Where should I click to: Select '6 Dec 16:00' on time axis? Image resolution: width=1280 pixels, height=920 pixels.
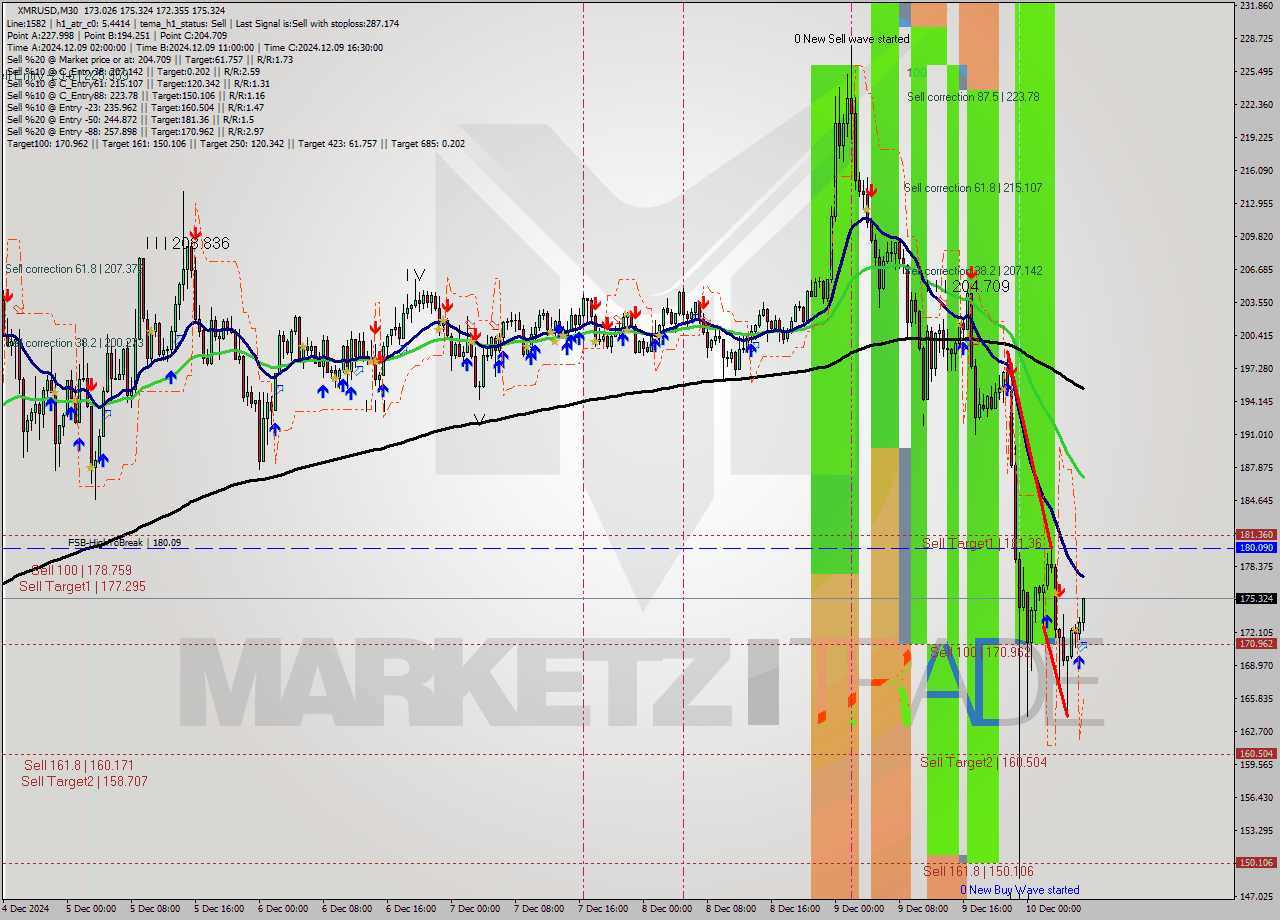[411, 909]
